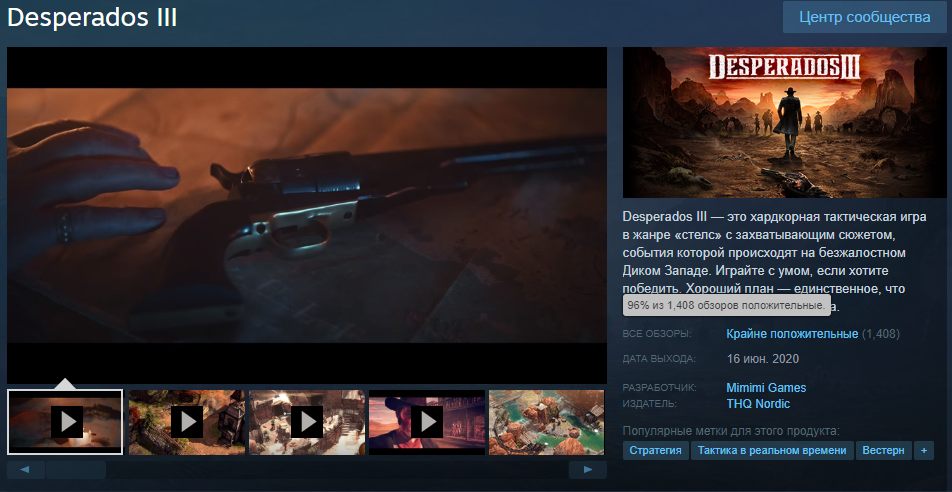Open the Центр сообщества community hub
The image size is (952, 492).
click(x=865, y=17)
